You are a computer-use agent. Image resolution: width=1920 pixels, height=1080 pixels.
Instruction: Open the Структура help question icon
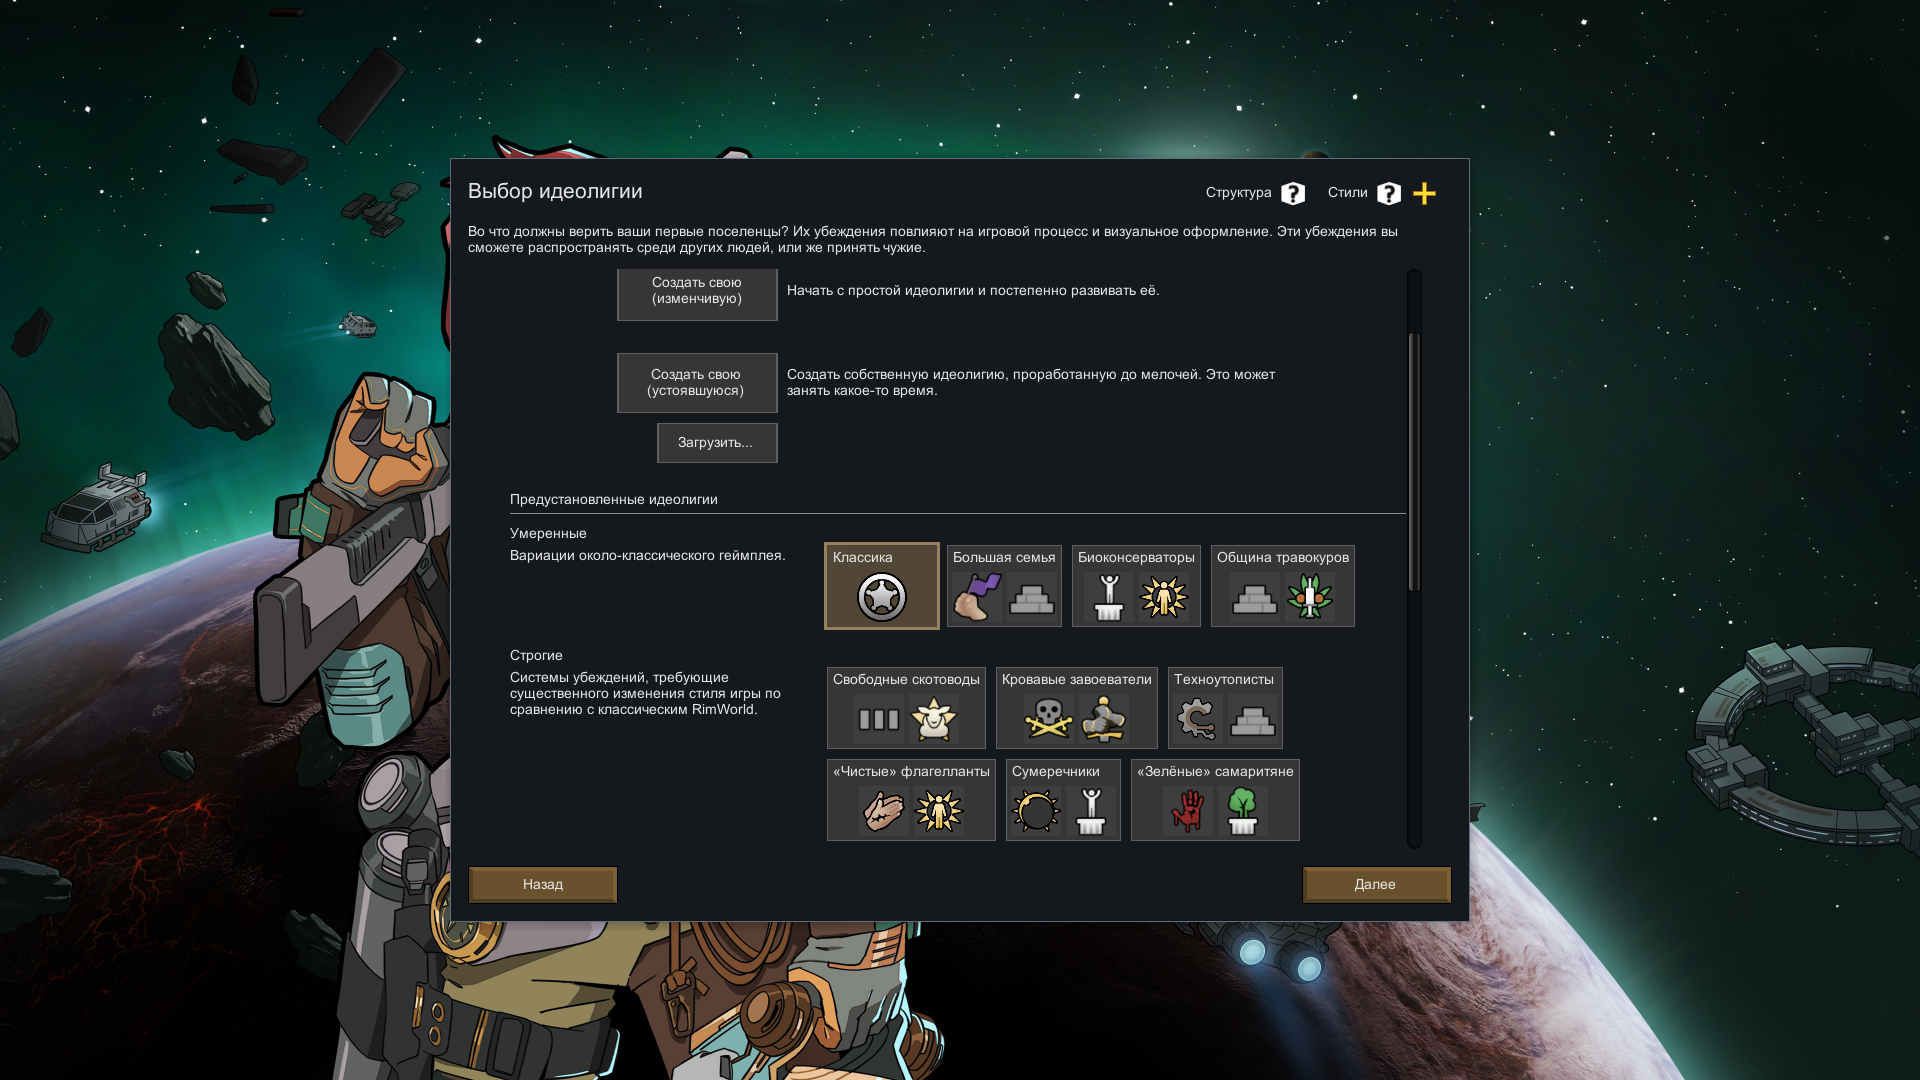tap(1293, 193)
